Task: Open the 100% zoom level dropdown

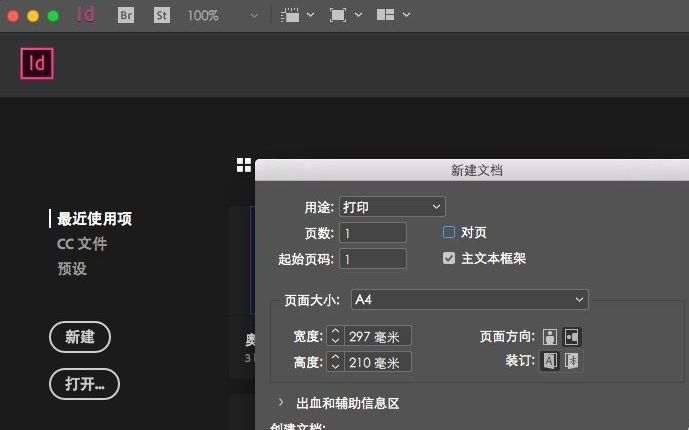Action: 222,16
